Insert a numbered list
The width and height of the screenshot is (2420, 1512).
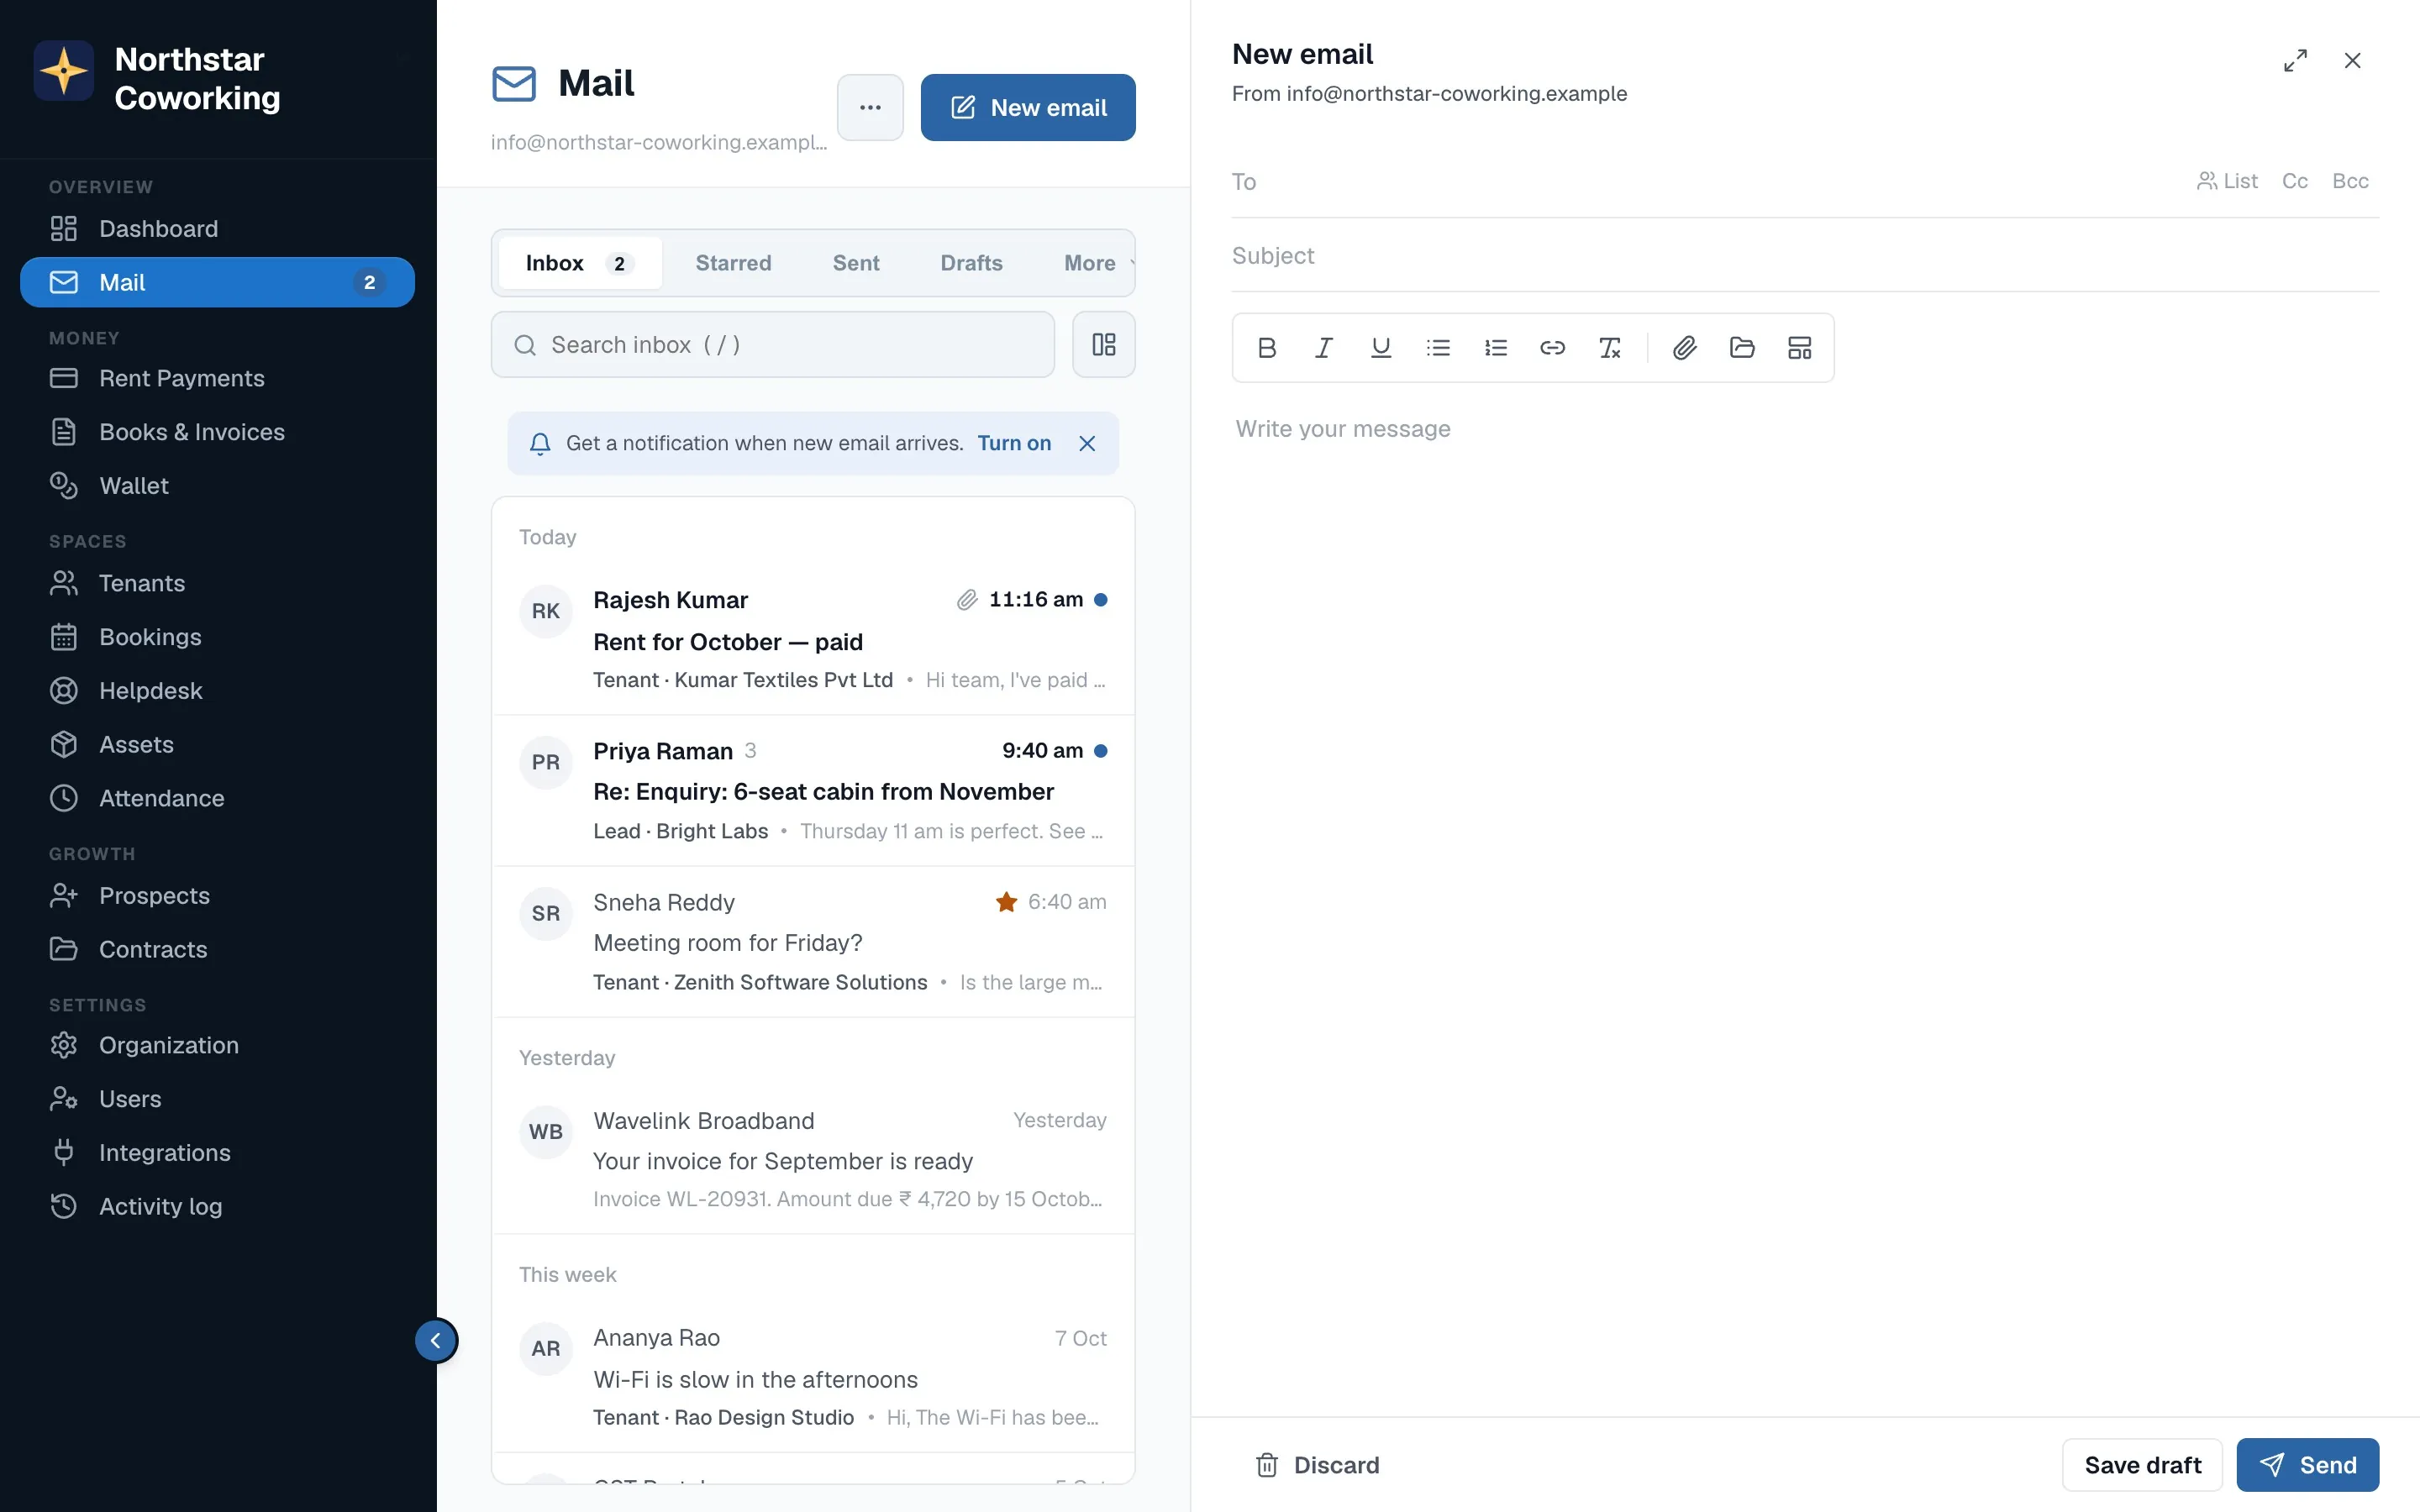point(1495,348)
